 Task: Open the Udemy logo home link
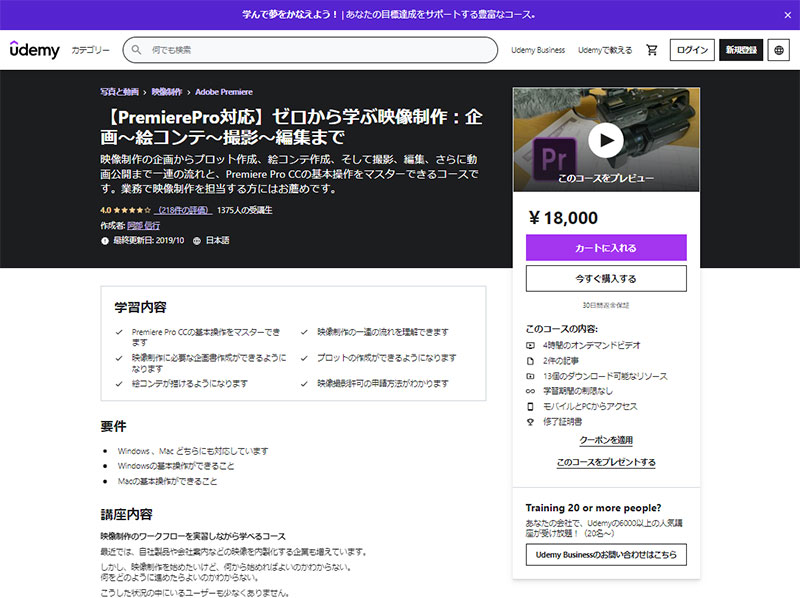pyautogui.click(x=35, y=49)
